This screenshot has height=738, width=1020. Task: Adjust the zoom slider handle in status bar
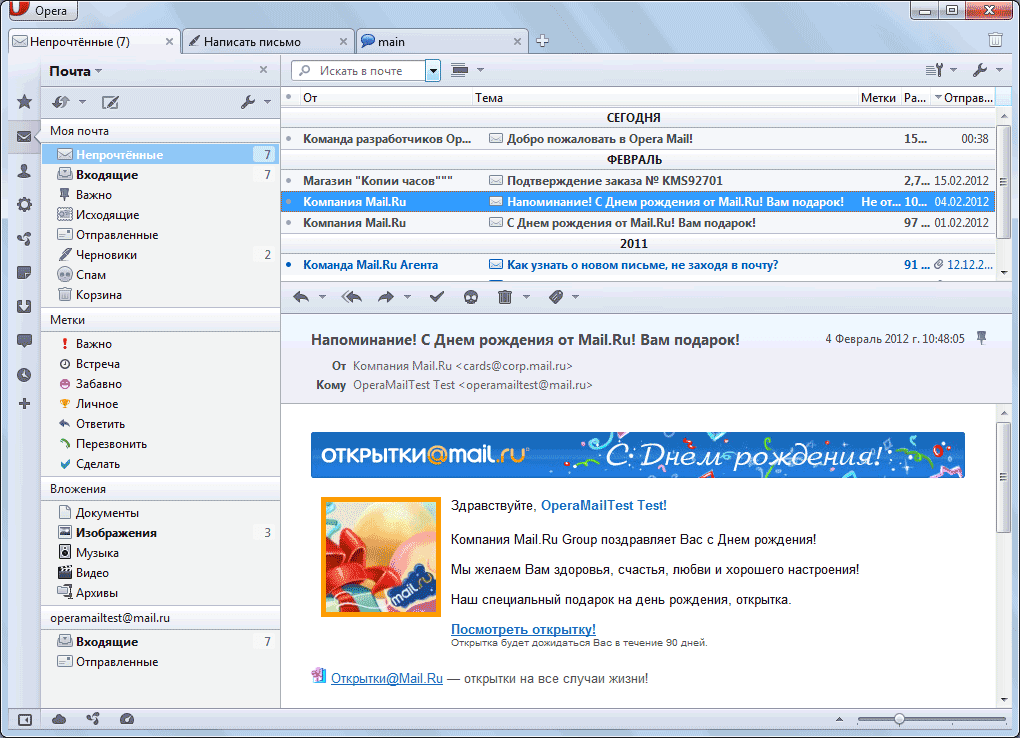click(x=899, y=719)
